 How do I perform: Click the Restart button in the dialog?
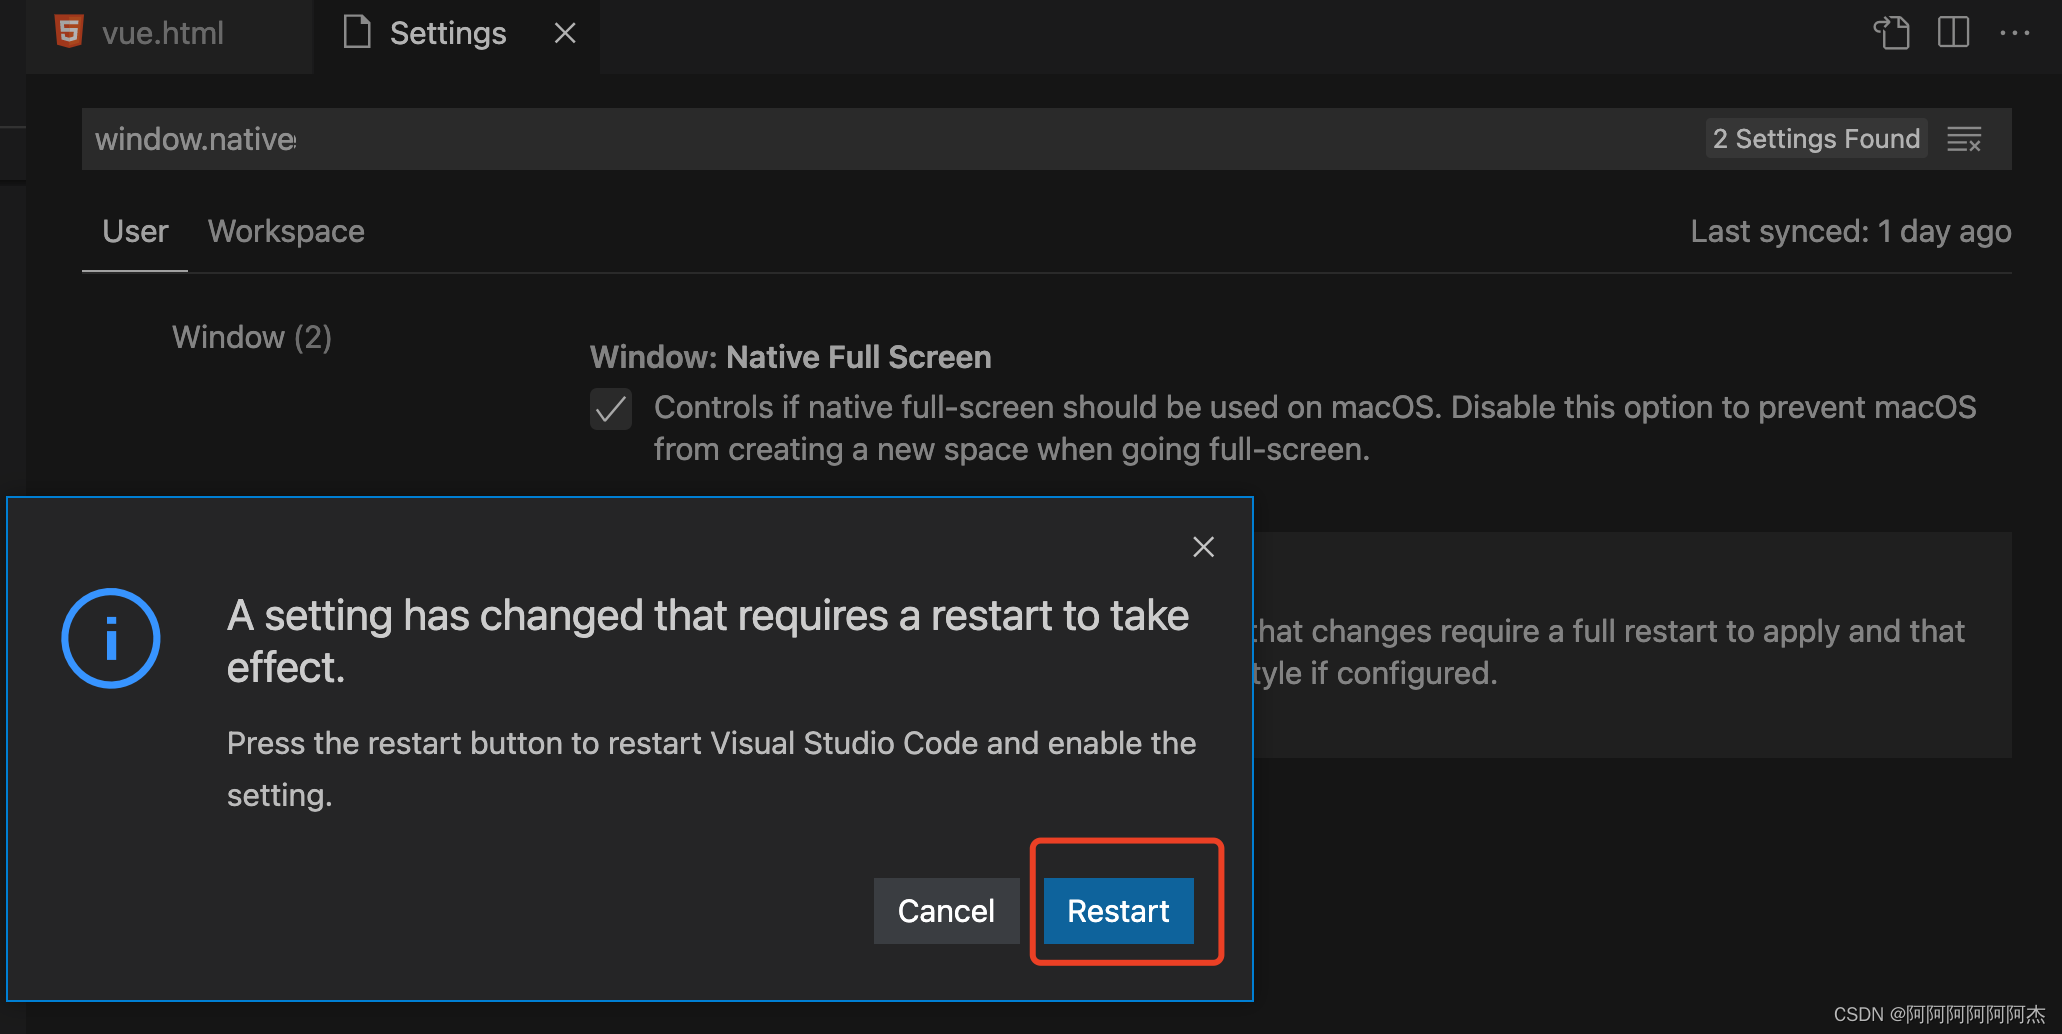(x=1118, y=911)
